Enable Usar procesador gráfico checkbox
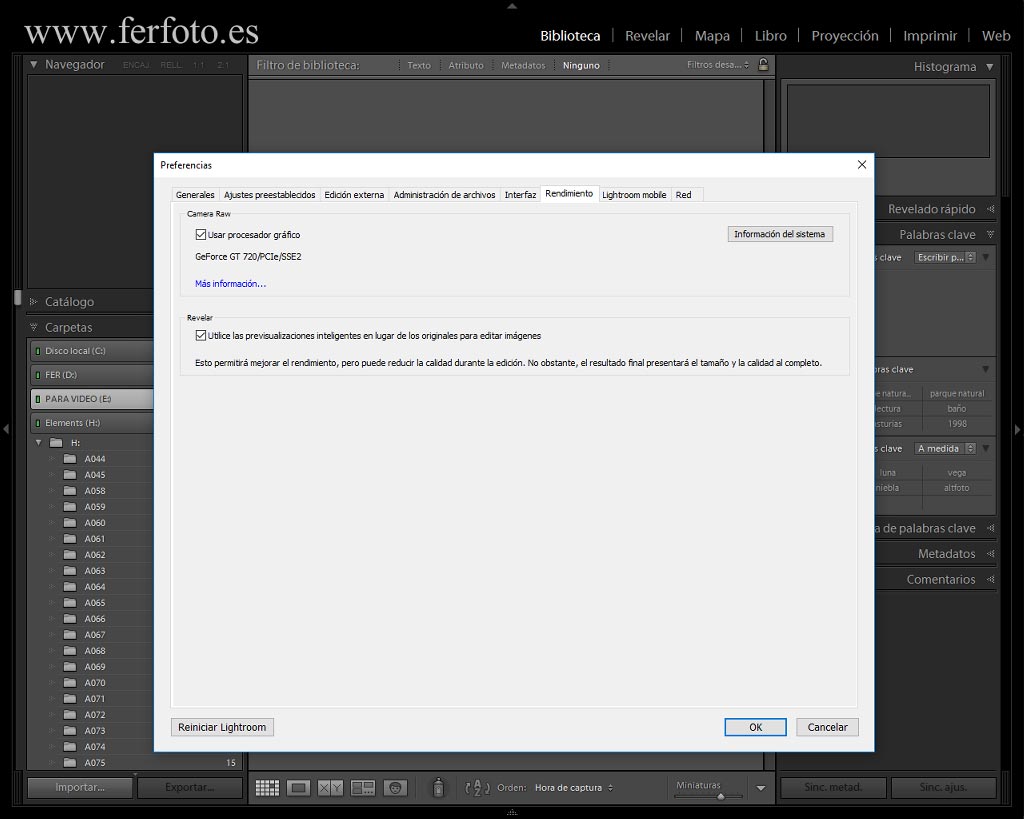Viewport: 1024px width, 819px height. click(x=200, y=234)
